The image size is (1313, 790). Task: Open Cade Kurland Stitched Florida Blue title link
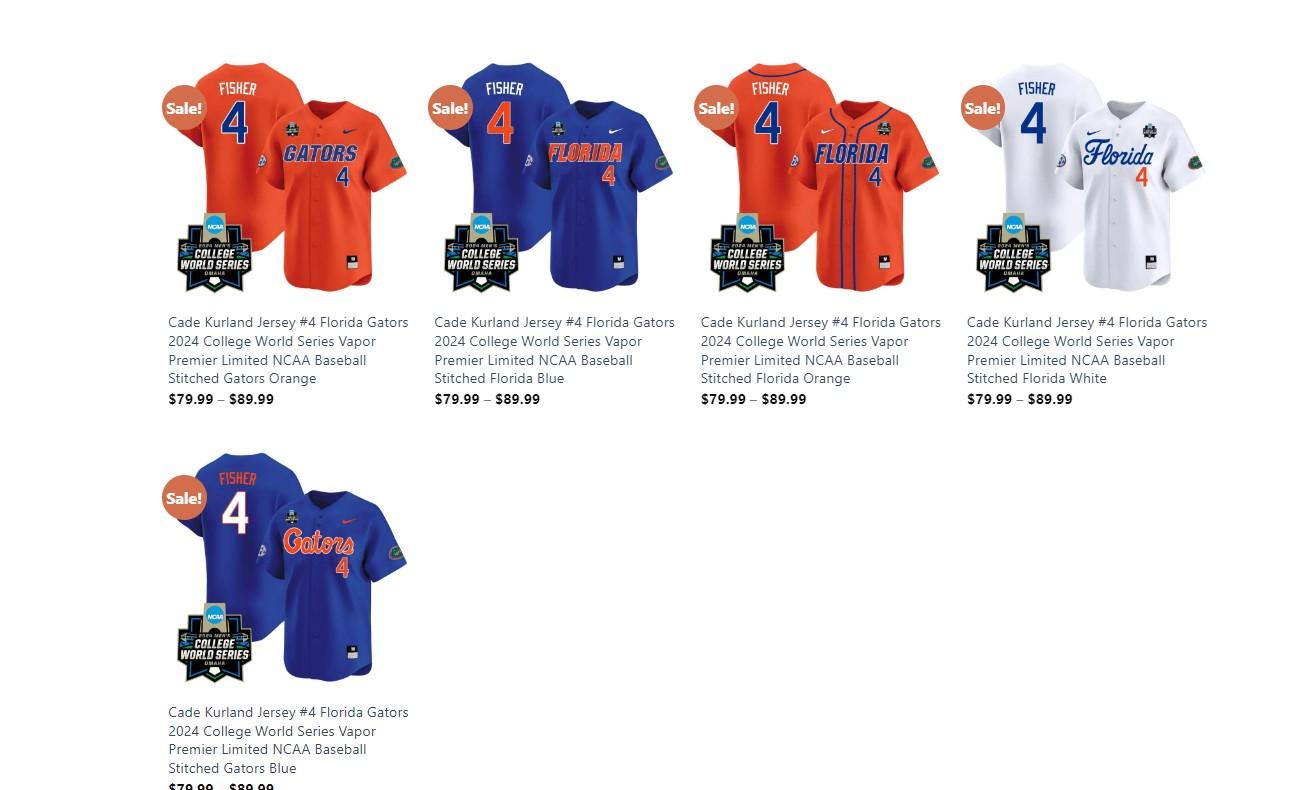click(x=554, y=351)
